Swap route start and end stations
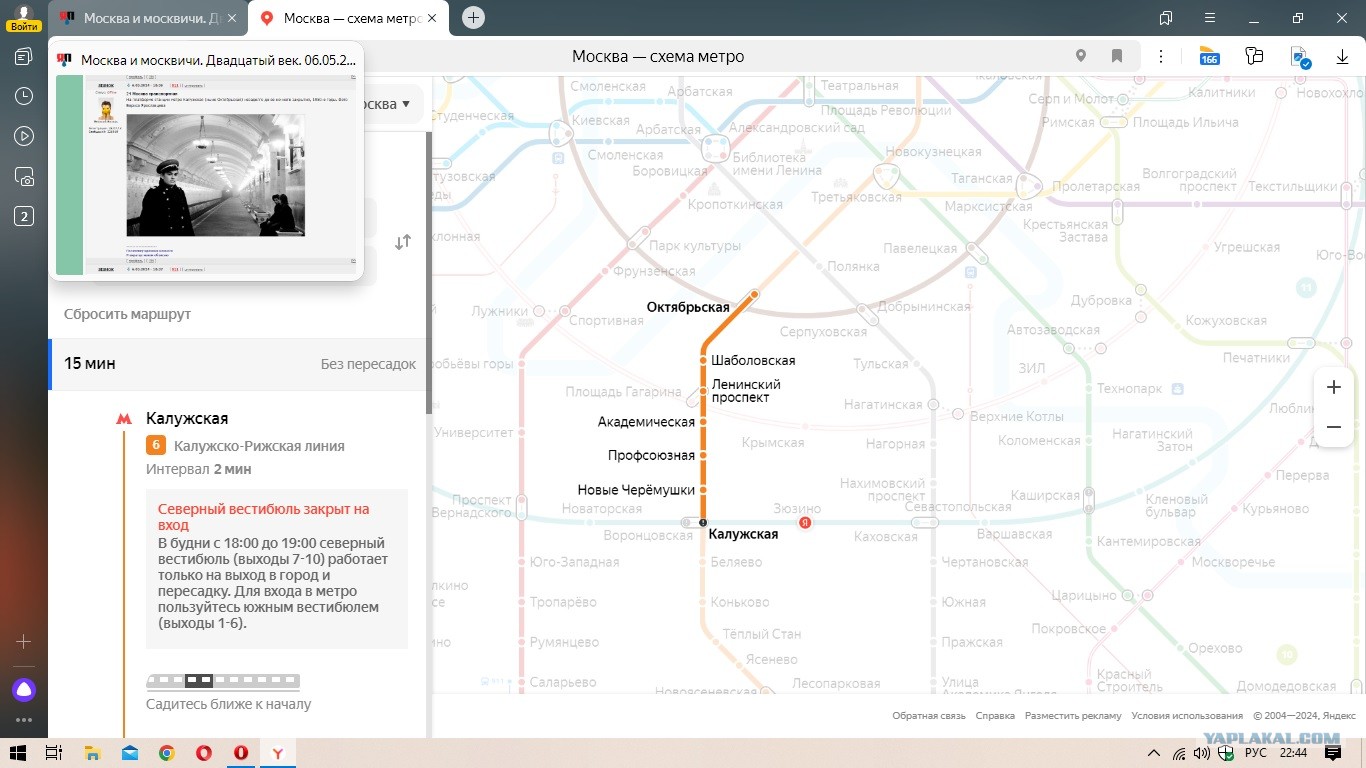1366x768 pixels. (403, 242)
